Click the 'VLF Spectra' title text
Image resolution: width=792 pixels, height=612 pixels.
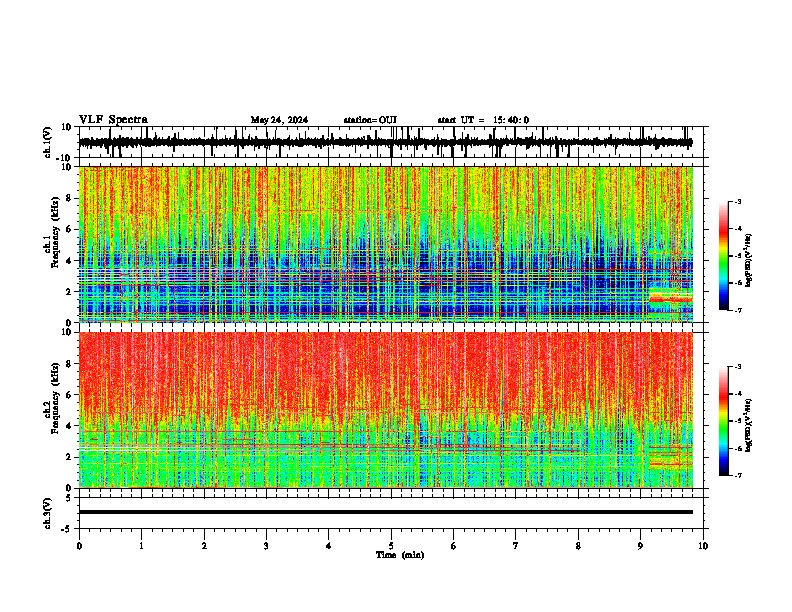[113, 120]
